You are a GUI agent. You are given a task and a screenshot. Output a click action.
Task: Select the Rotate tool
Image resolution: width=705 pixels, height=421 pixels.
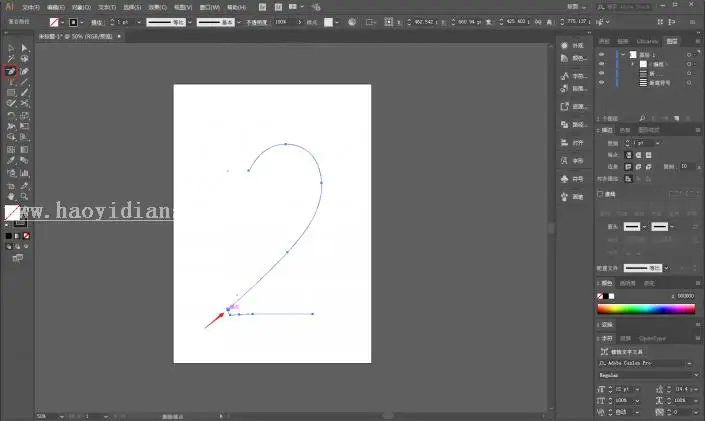[x=11, y=116]
